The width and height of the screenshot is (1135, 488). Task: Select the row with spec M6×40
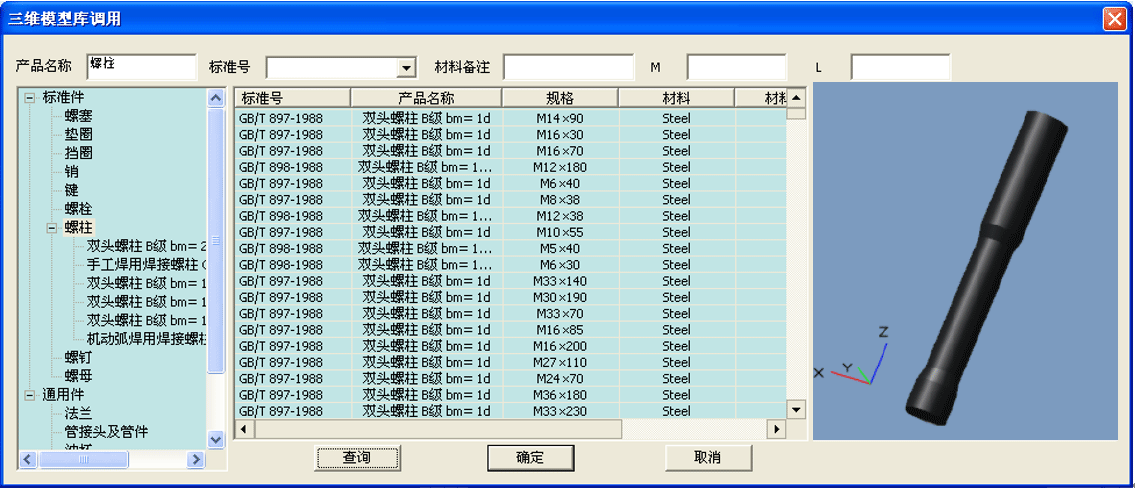point(510,183)
